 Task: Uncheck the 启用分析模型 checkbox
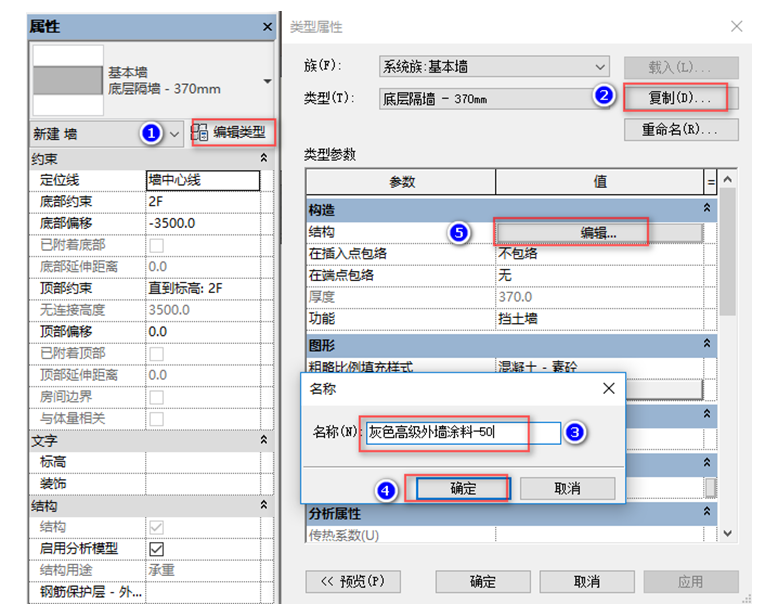pos(156,549)
